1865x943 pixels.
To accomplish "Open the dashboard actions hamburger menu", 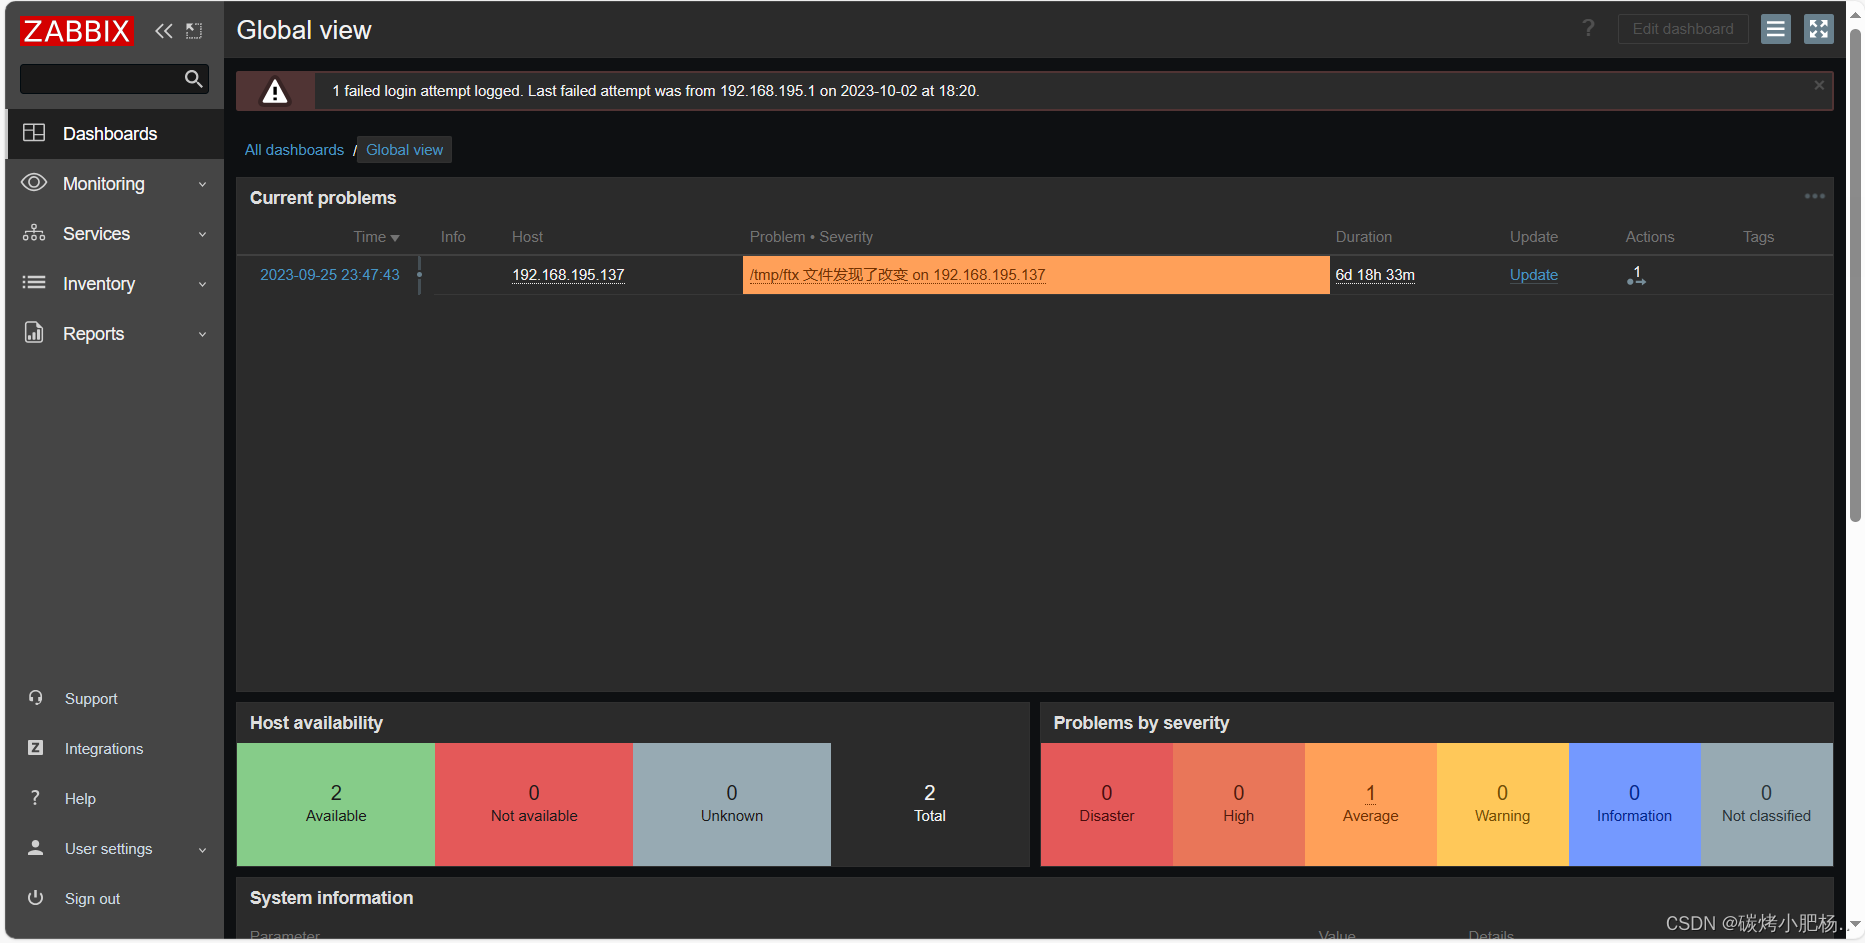I will tap(1776, 29).
